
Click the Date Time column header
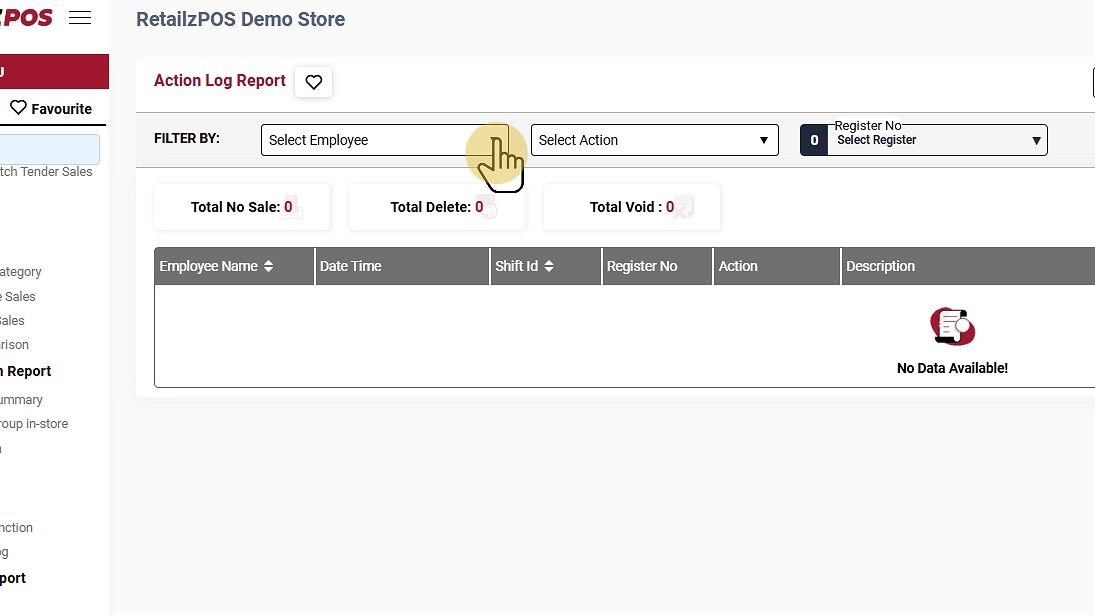(351, 267)
